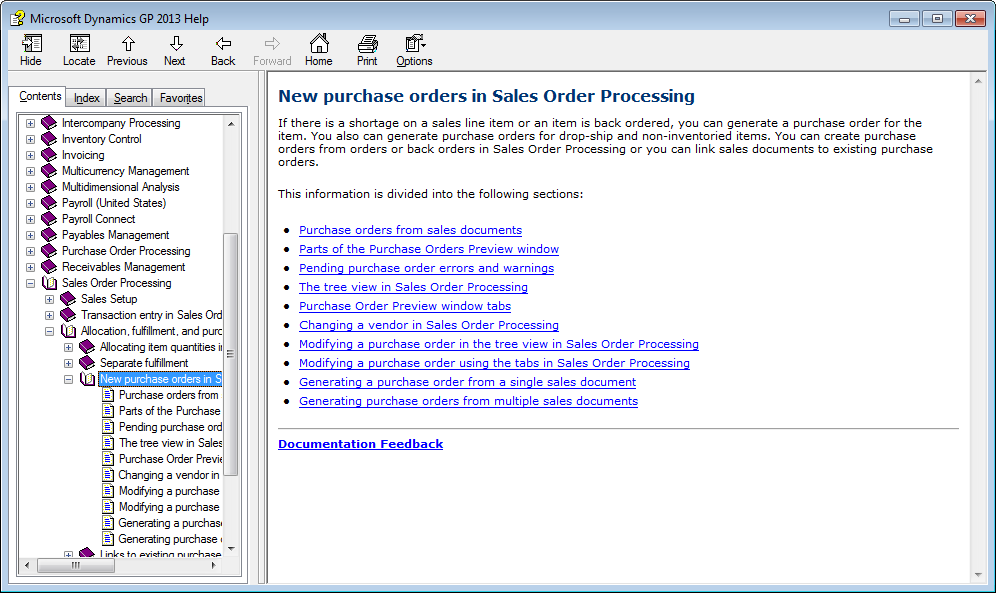Select 'Allocating item quantities' tree item
Image resolution: width=996 pixels, height=593 pixels.
[x=161, y=347]
